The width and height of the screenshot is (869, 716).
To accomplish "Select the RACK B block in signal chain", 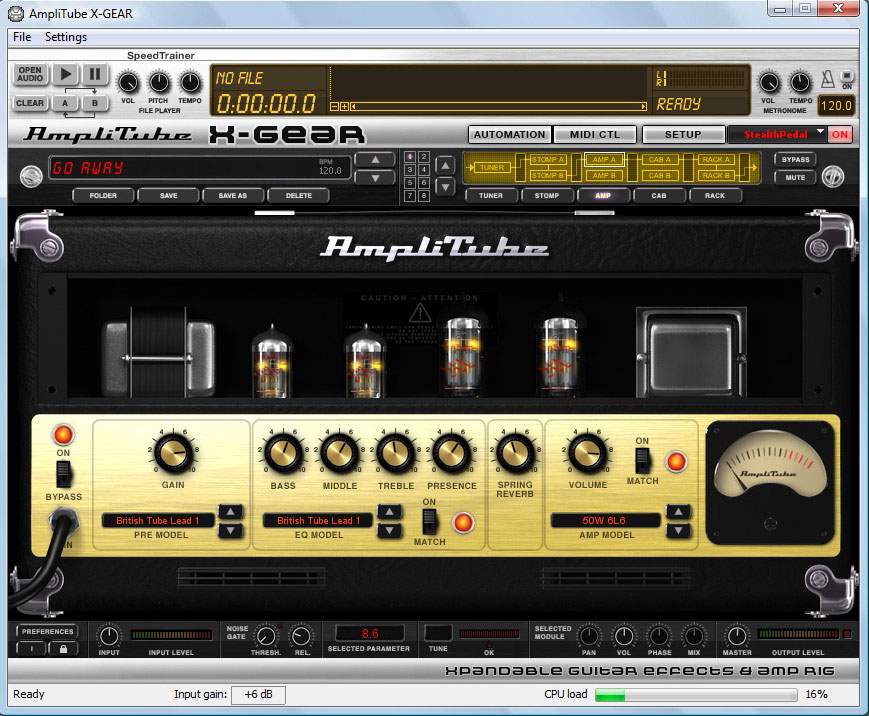I will 716,176.
